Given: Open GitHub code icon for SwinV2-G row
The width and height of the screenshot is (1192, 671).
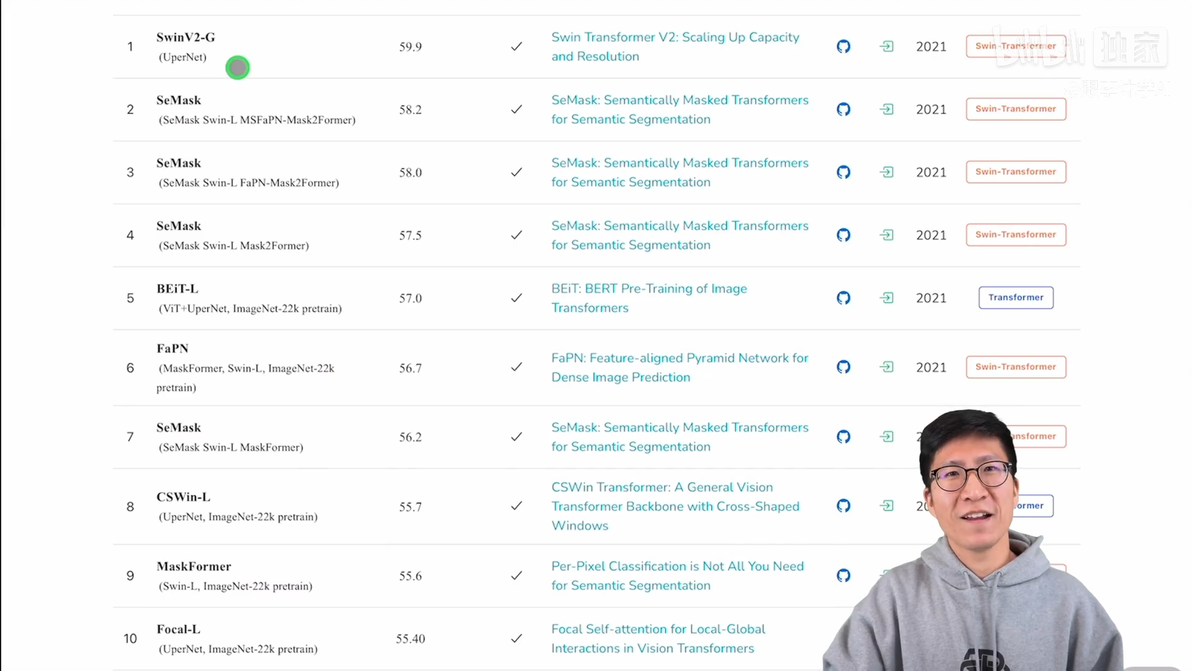Looking at the screenshot, I should [843, 46].
